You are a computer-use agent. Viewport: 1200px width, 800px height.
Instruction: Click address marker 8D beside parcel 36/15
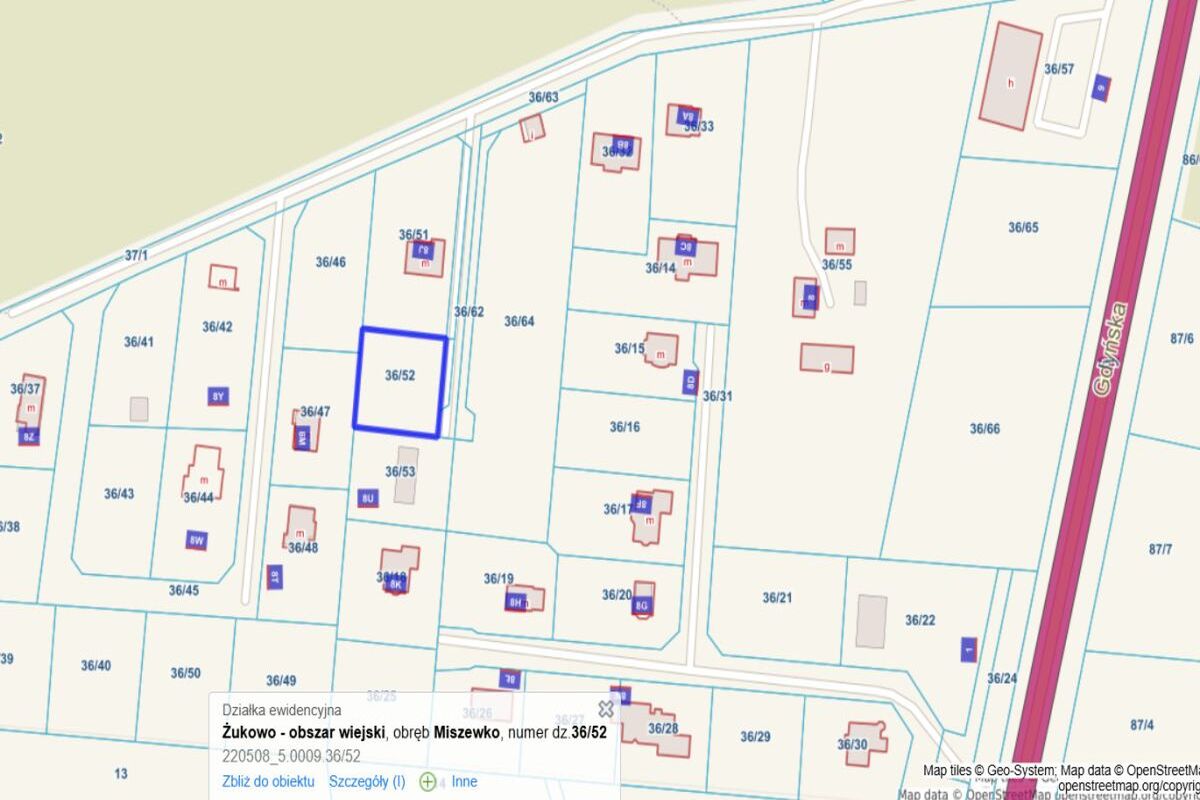pos(689,381)
